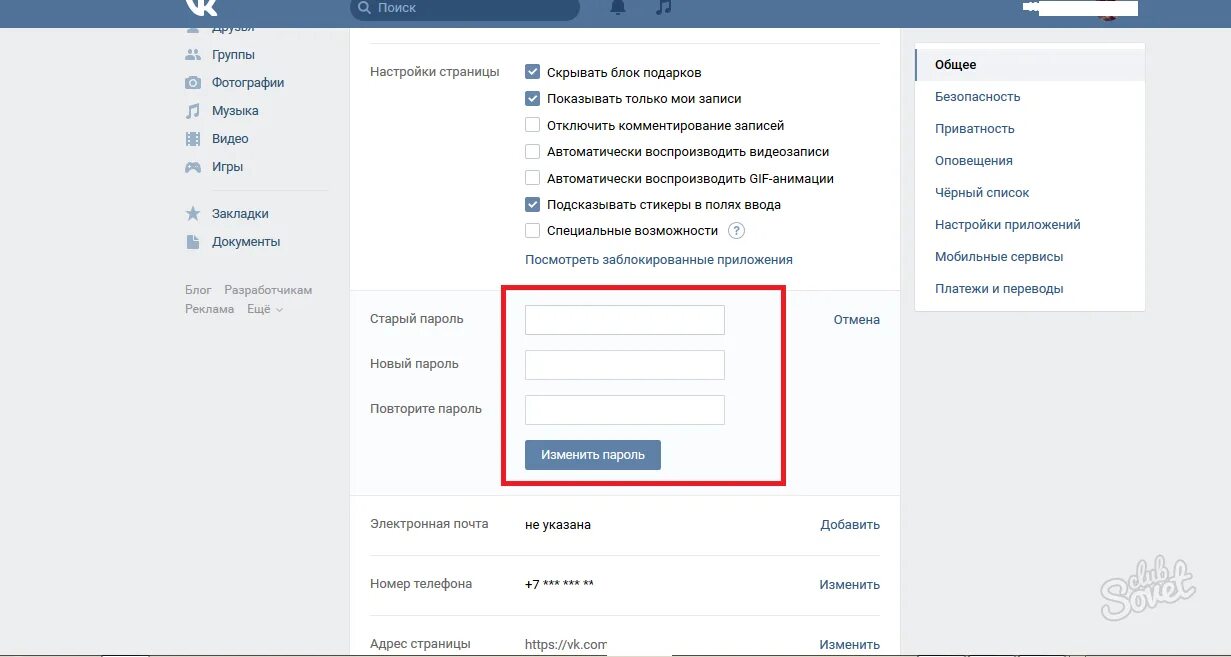Click Изменить for Номер телефона
This screenshot has height=657, width=1231.
coord(850,585)
